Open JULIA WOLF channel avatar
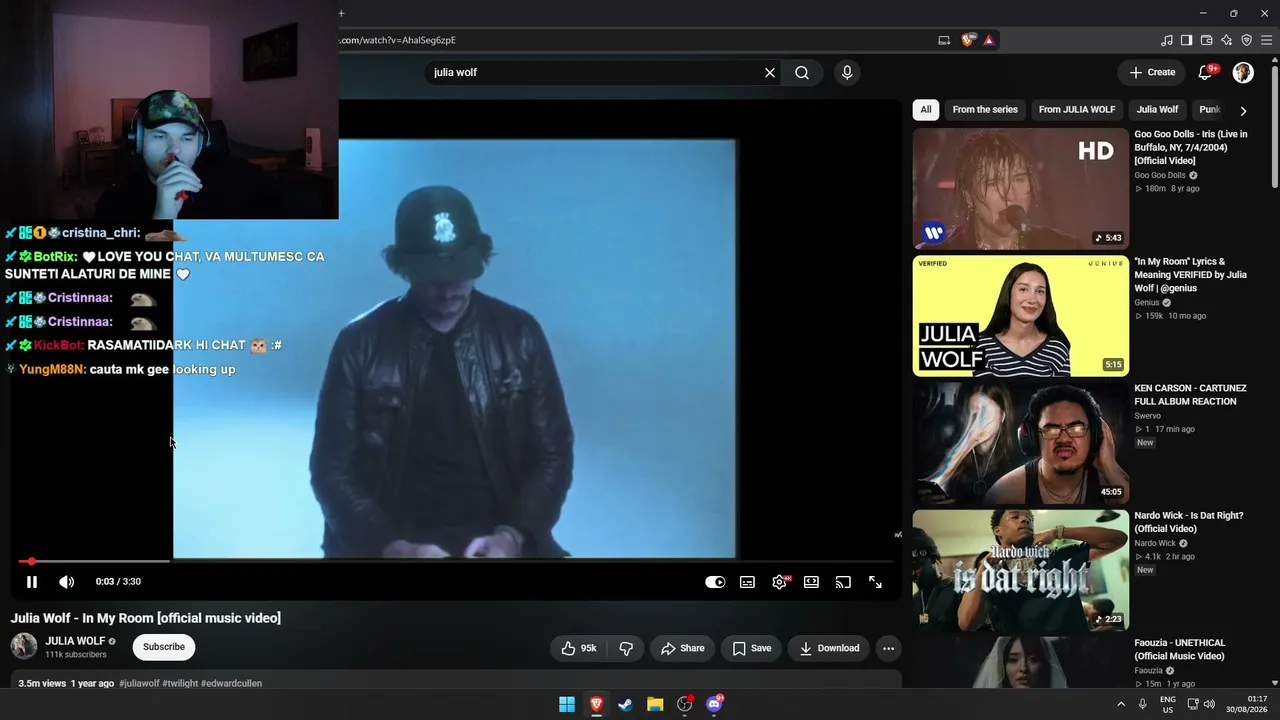This screenshot has width=1280, height=720. 24,646
